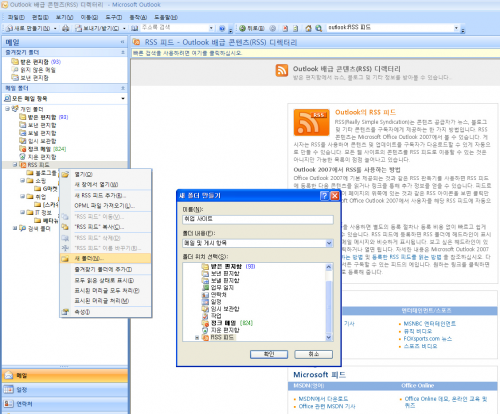Choose 열기 in the context menu
This screenshot has height=414, width=500.
point(105,174)
